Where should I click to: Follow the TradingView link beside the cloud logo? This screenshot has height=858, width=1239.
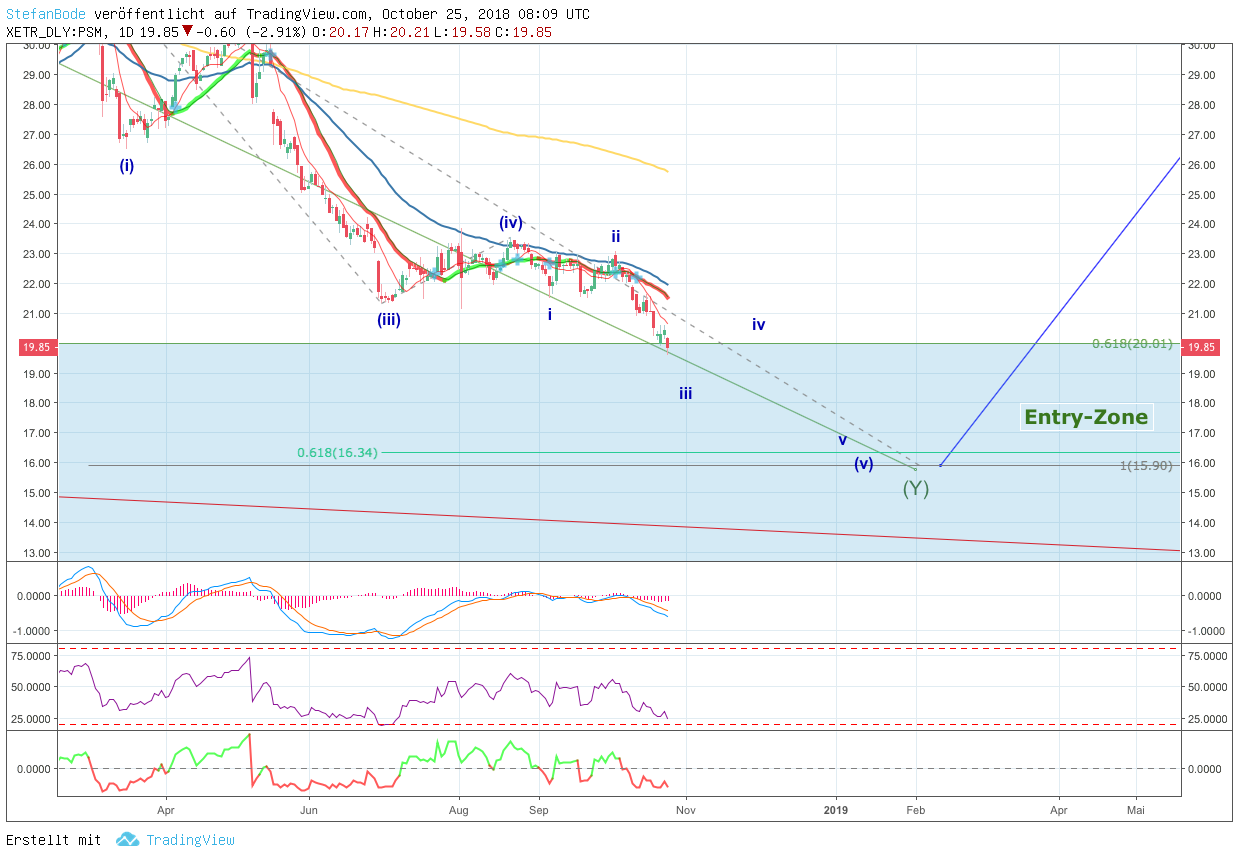tap(190, 840)
